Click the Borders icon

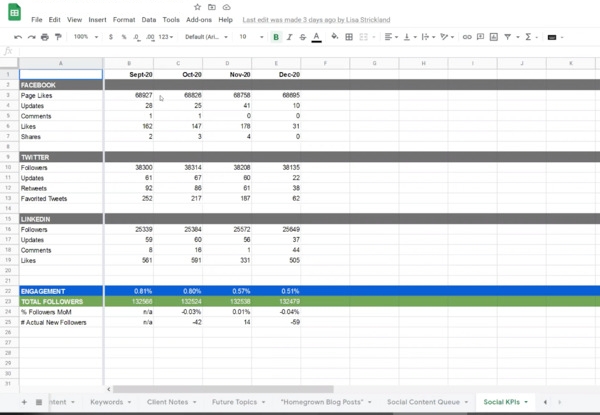(x=349, y=37)
